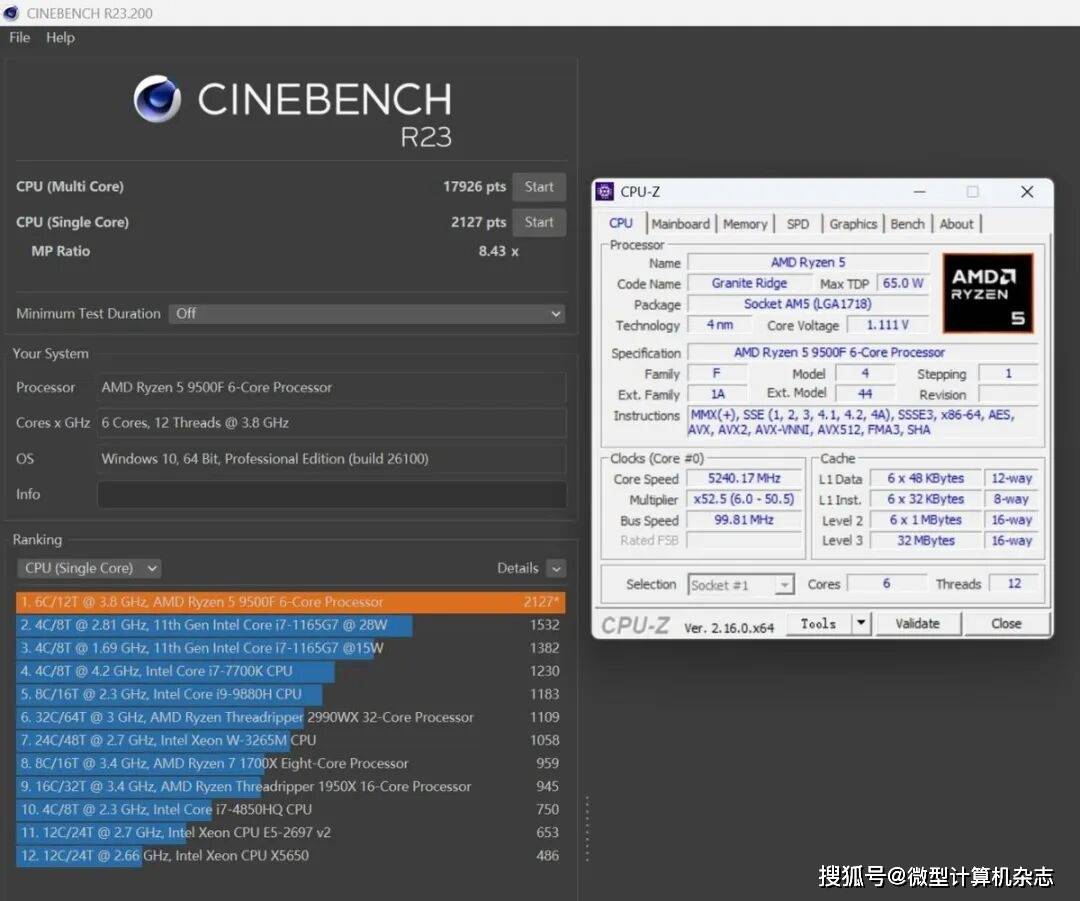The height and width of the screenshot is (901, 1080).
Task: Open the Bench tab in CPU-Z
Action: [x=907, y=224]
